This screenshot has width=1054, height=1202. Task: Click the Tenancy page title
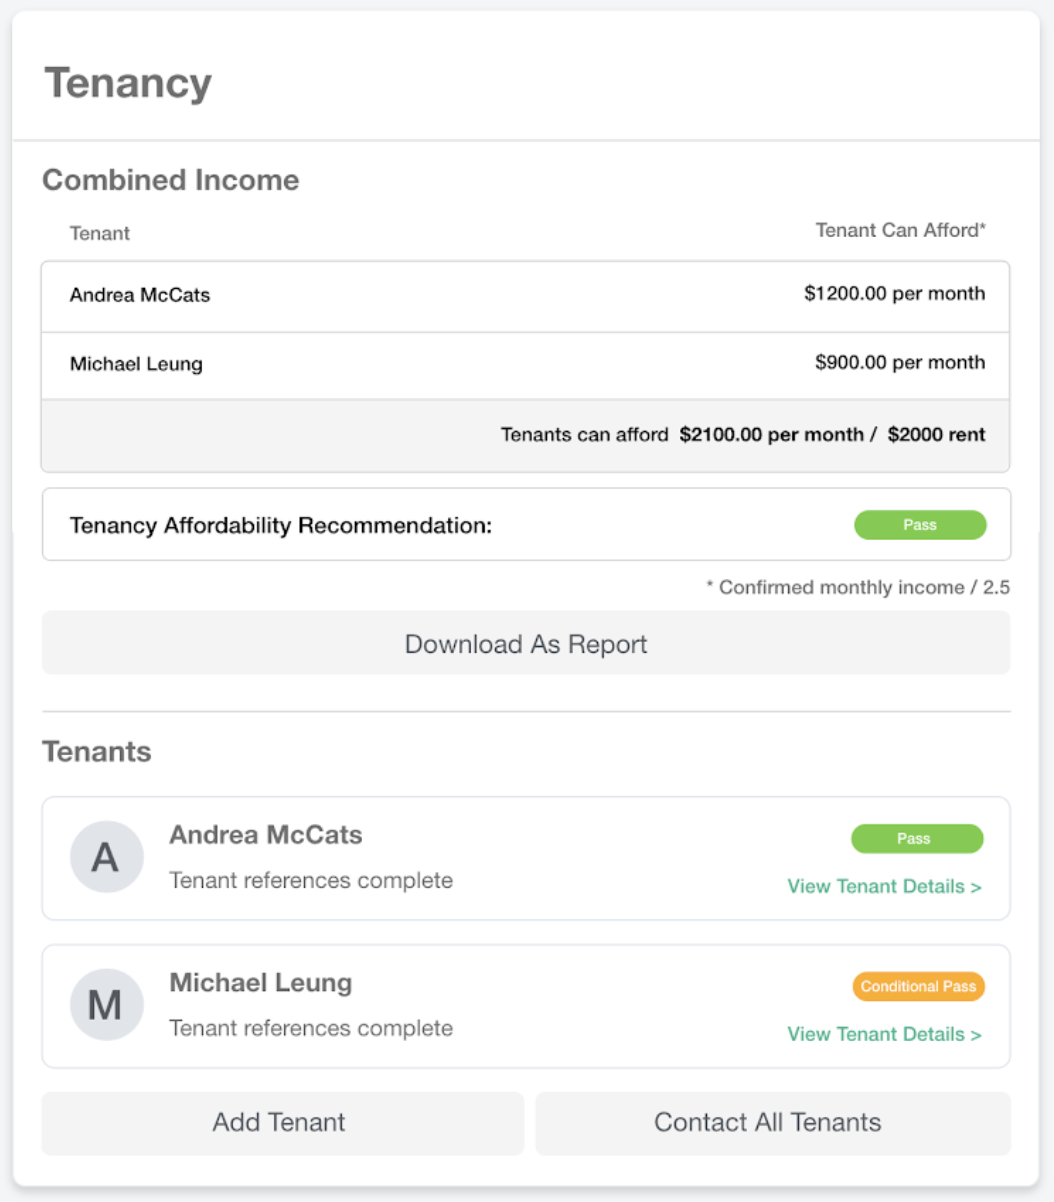pyautogui.click(x=128, y=83)
